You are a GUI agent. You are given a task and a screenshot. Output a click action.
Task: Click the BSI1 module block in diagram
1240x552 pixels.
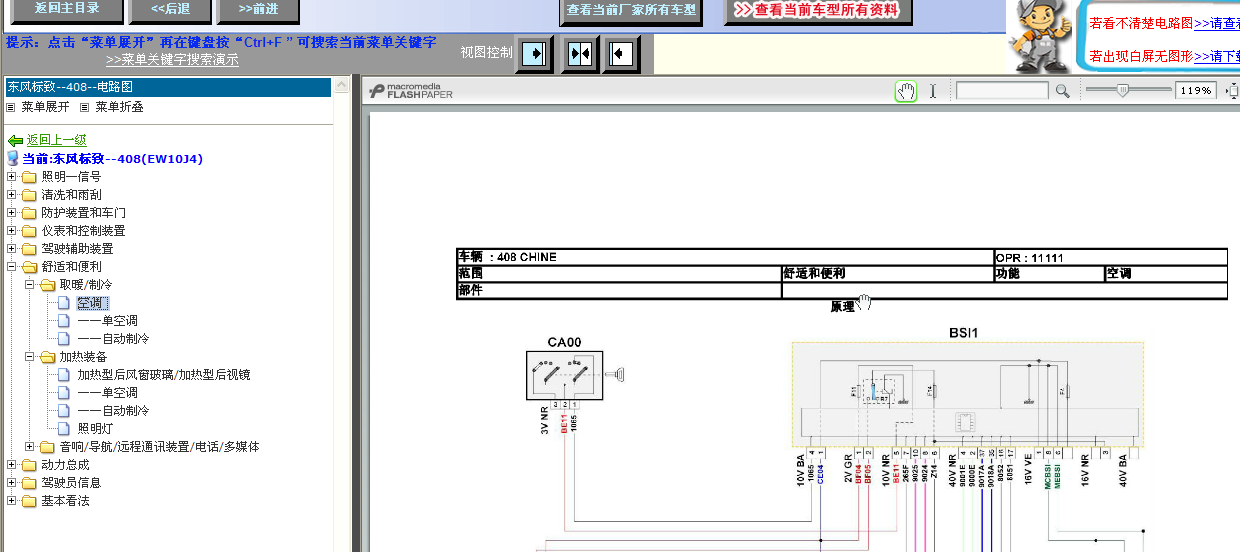pos(967,395)
